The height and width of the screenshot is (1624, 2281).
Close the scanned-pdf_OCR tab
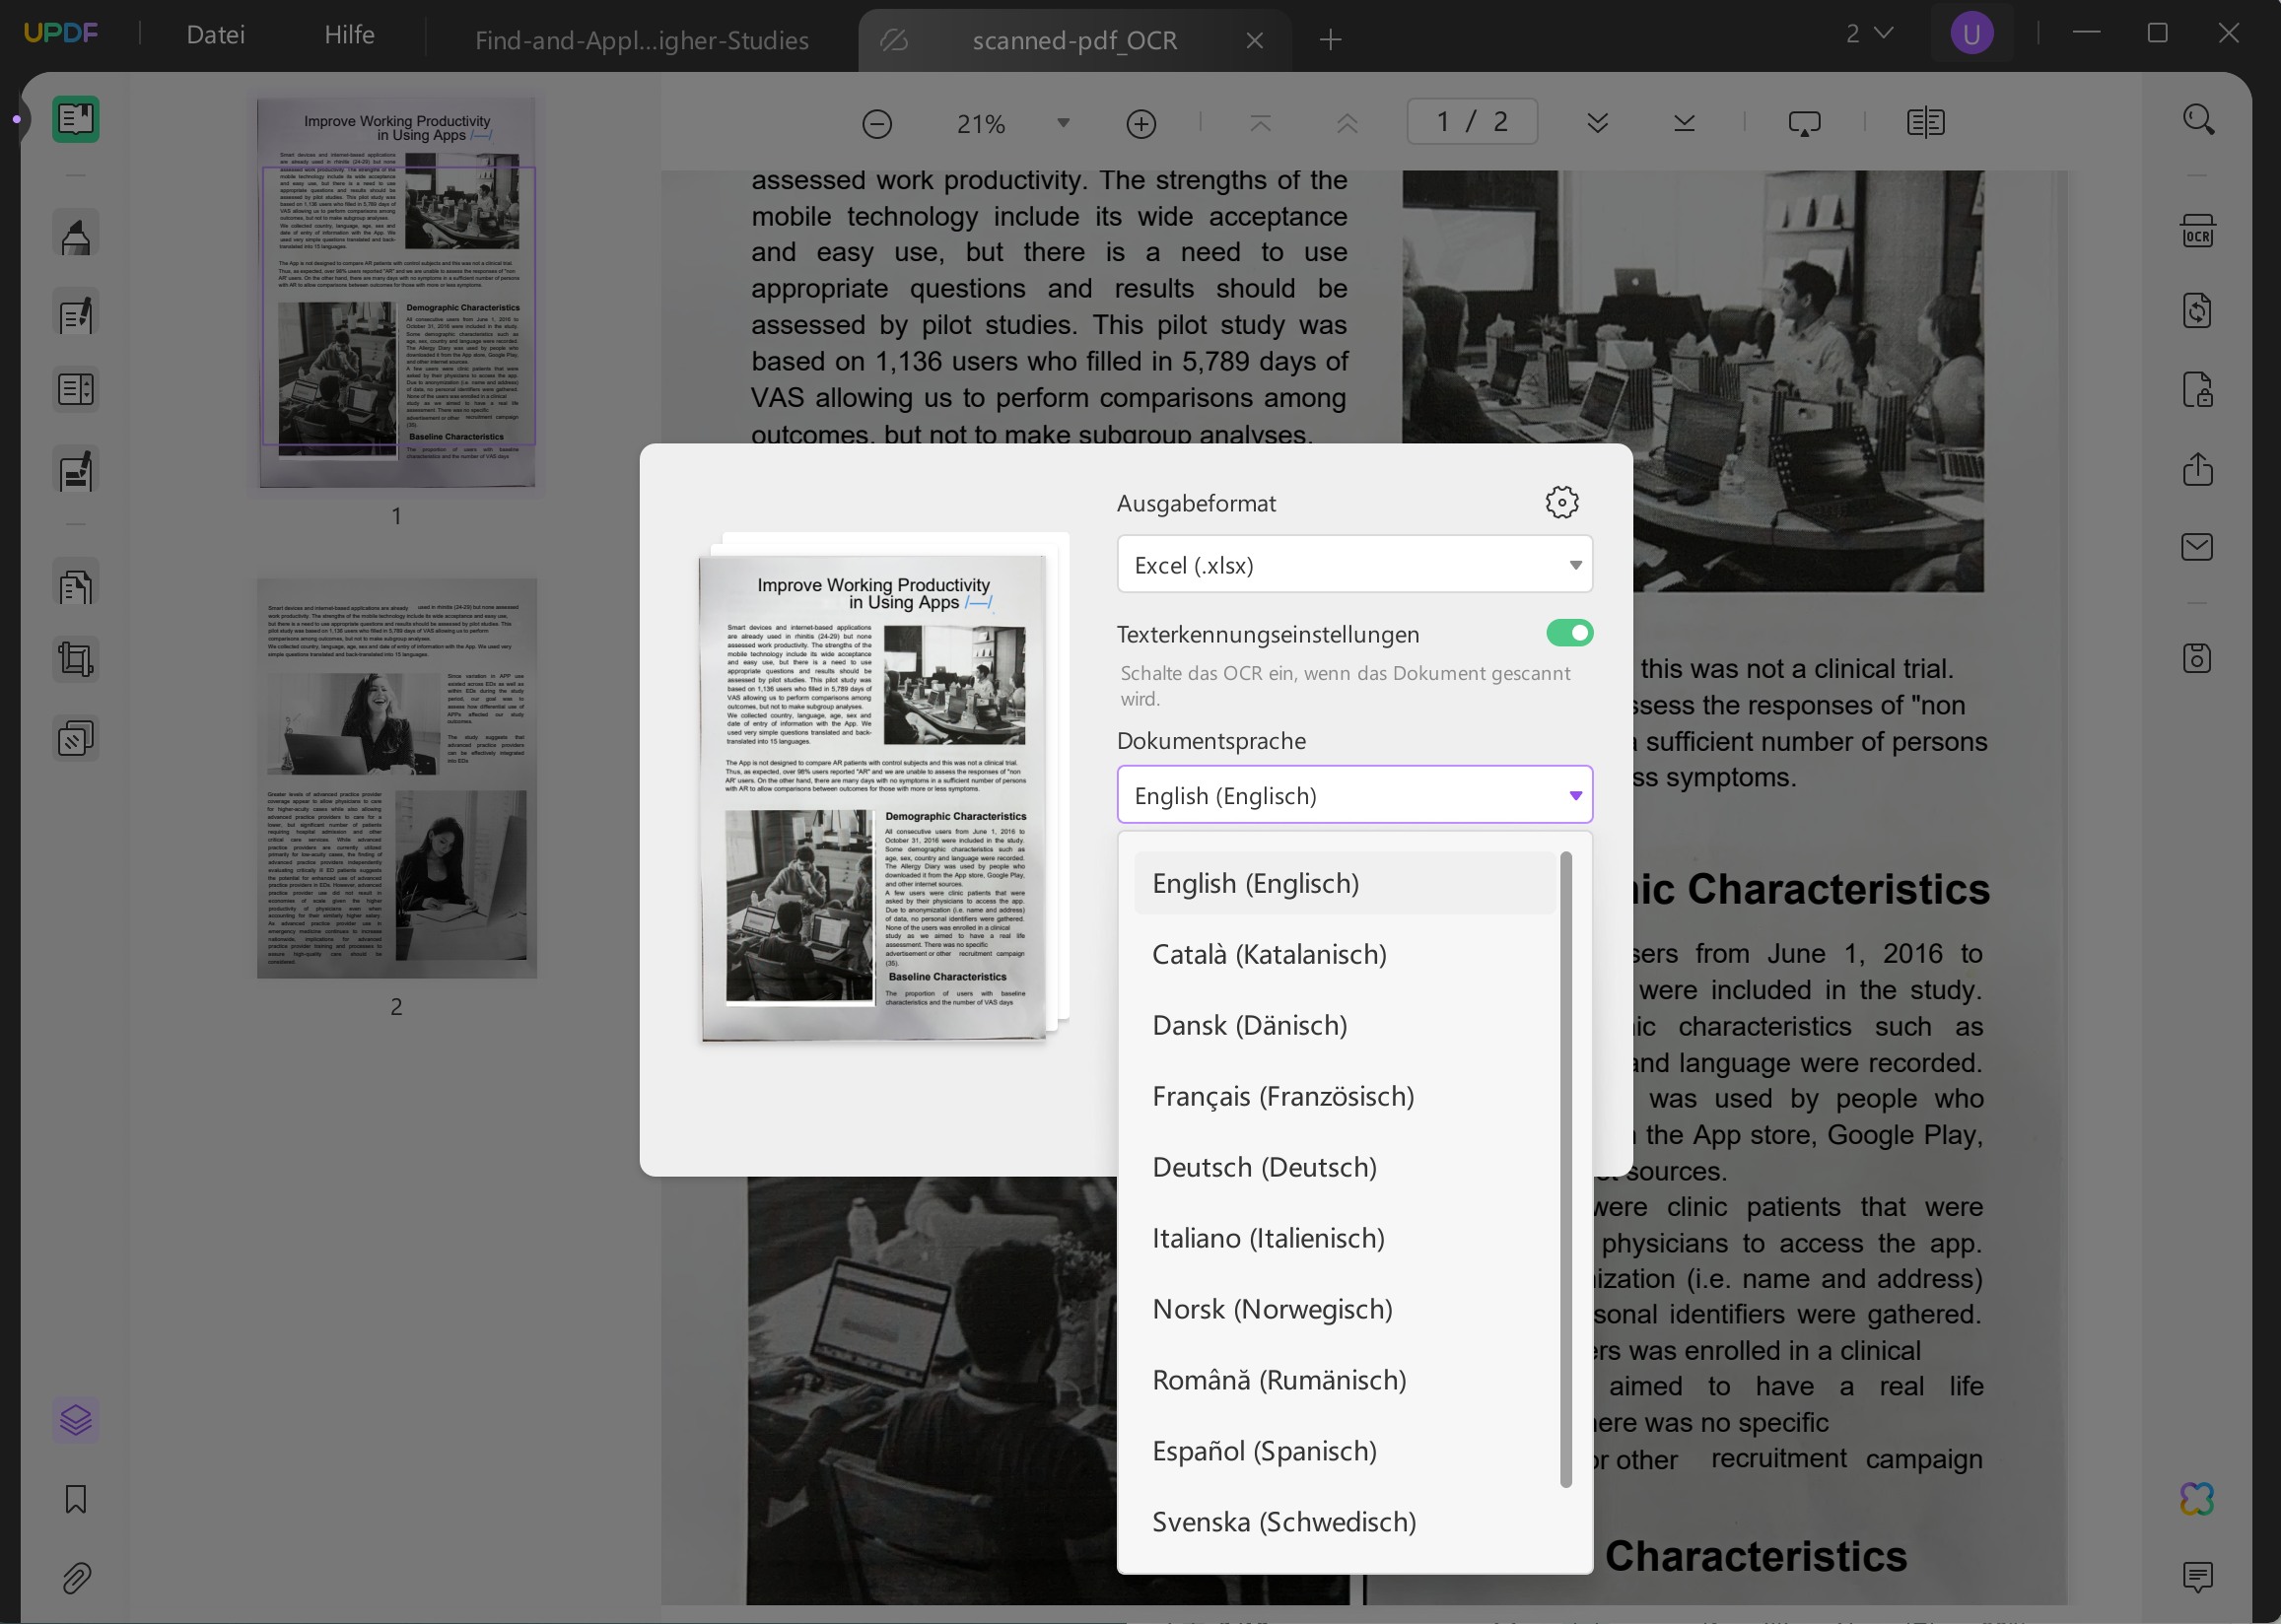click(1254, 40)
